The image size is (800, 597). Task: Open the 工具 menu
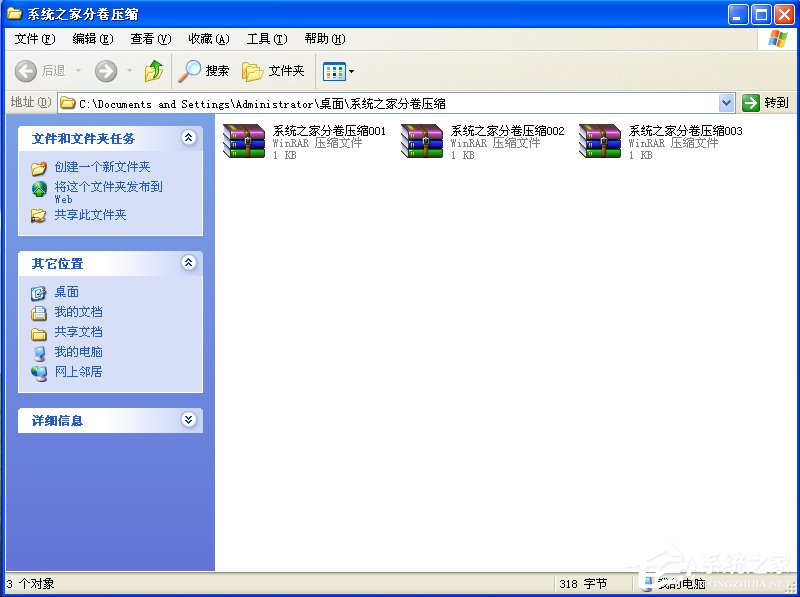(x=264, y=38)
